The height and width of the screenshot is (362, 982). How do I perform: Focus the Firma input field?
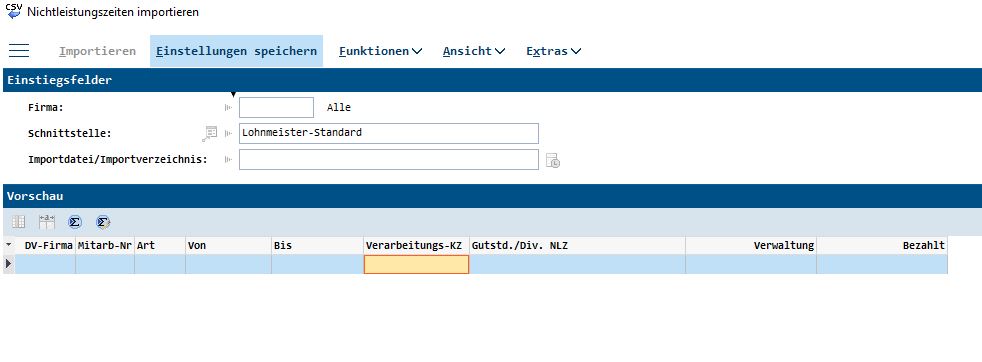[x=276, y=108]
